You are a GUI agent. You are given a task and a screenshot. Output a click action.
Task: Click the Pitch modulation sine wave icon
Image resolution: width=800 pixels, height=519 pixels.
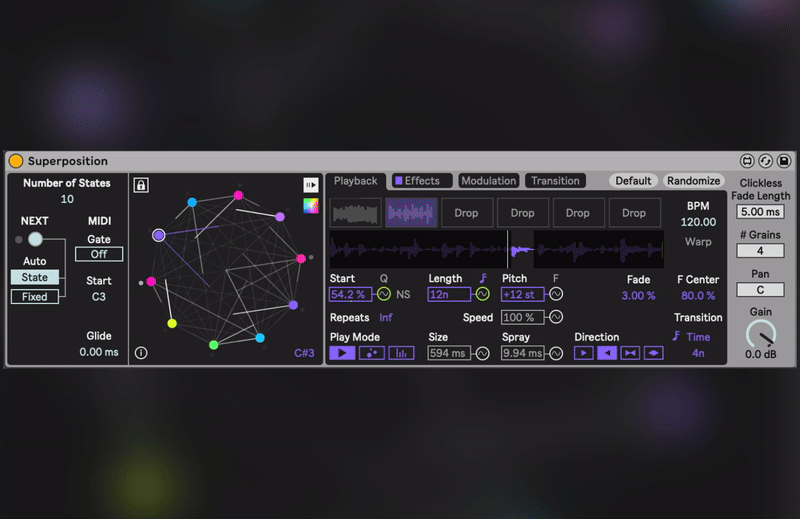[x=556, y=295]
